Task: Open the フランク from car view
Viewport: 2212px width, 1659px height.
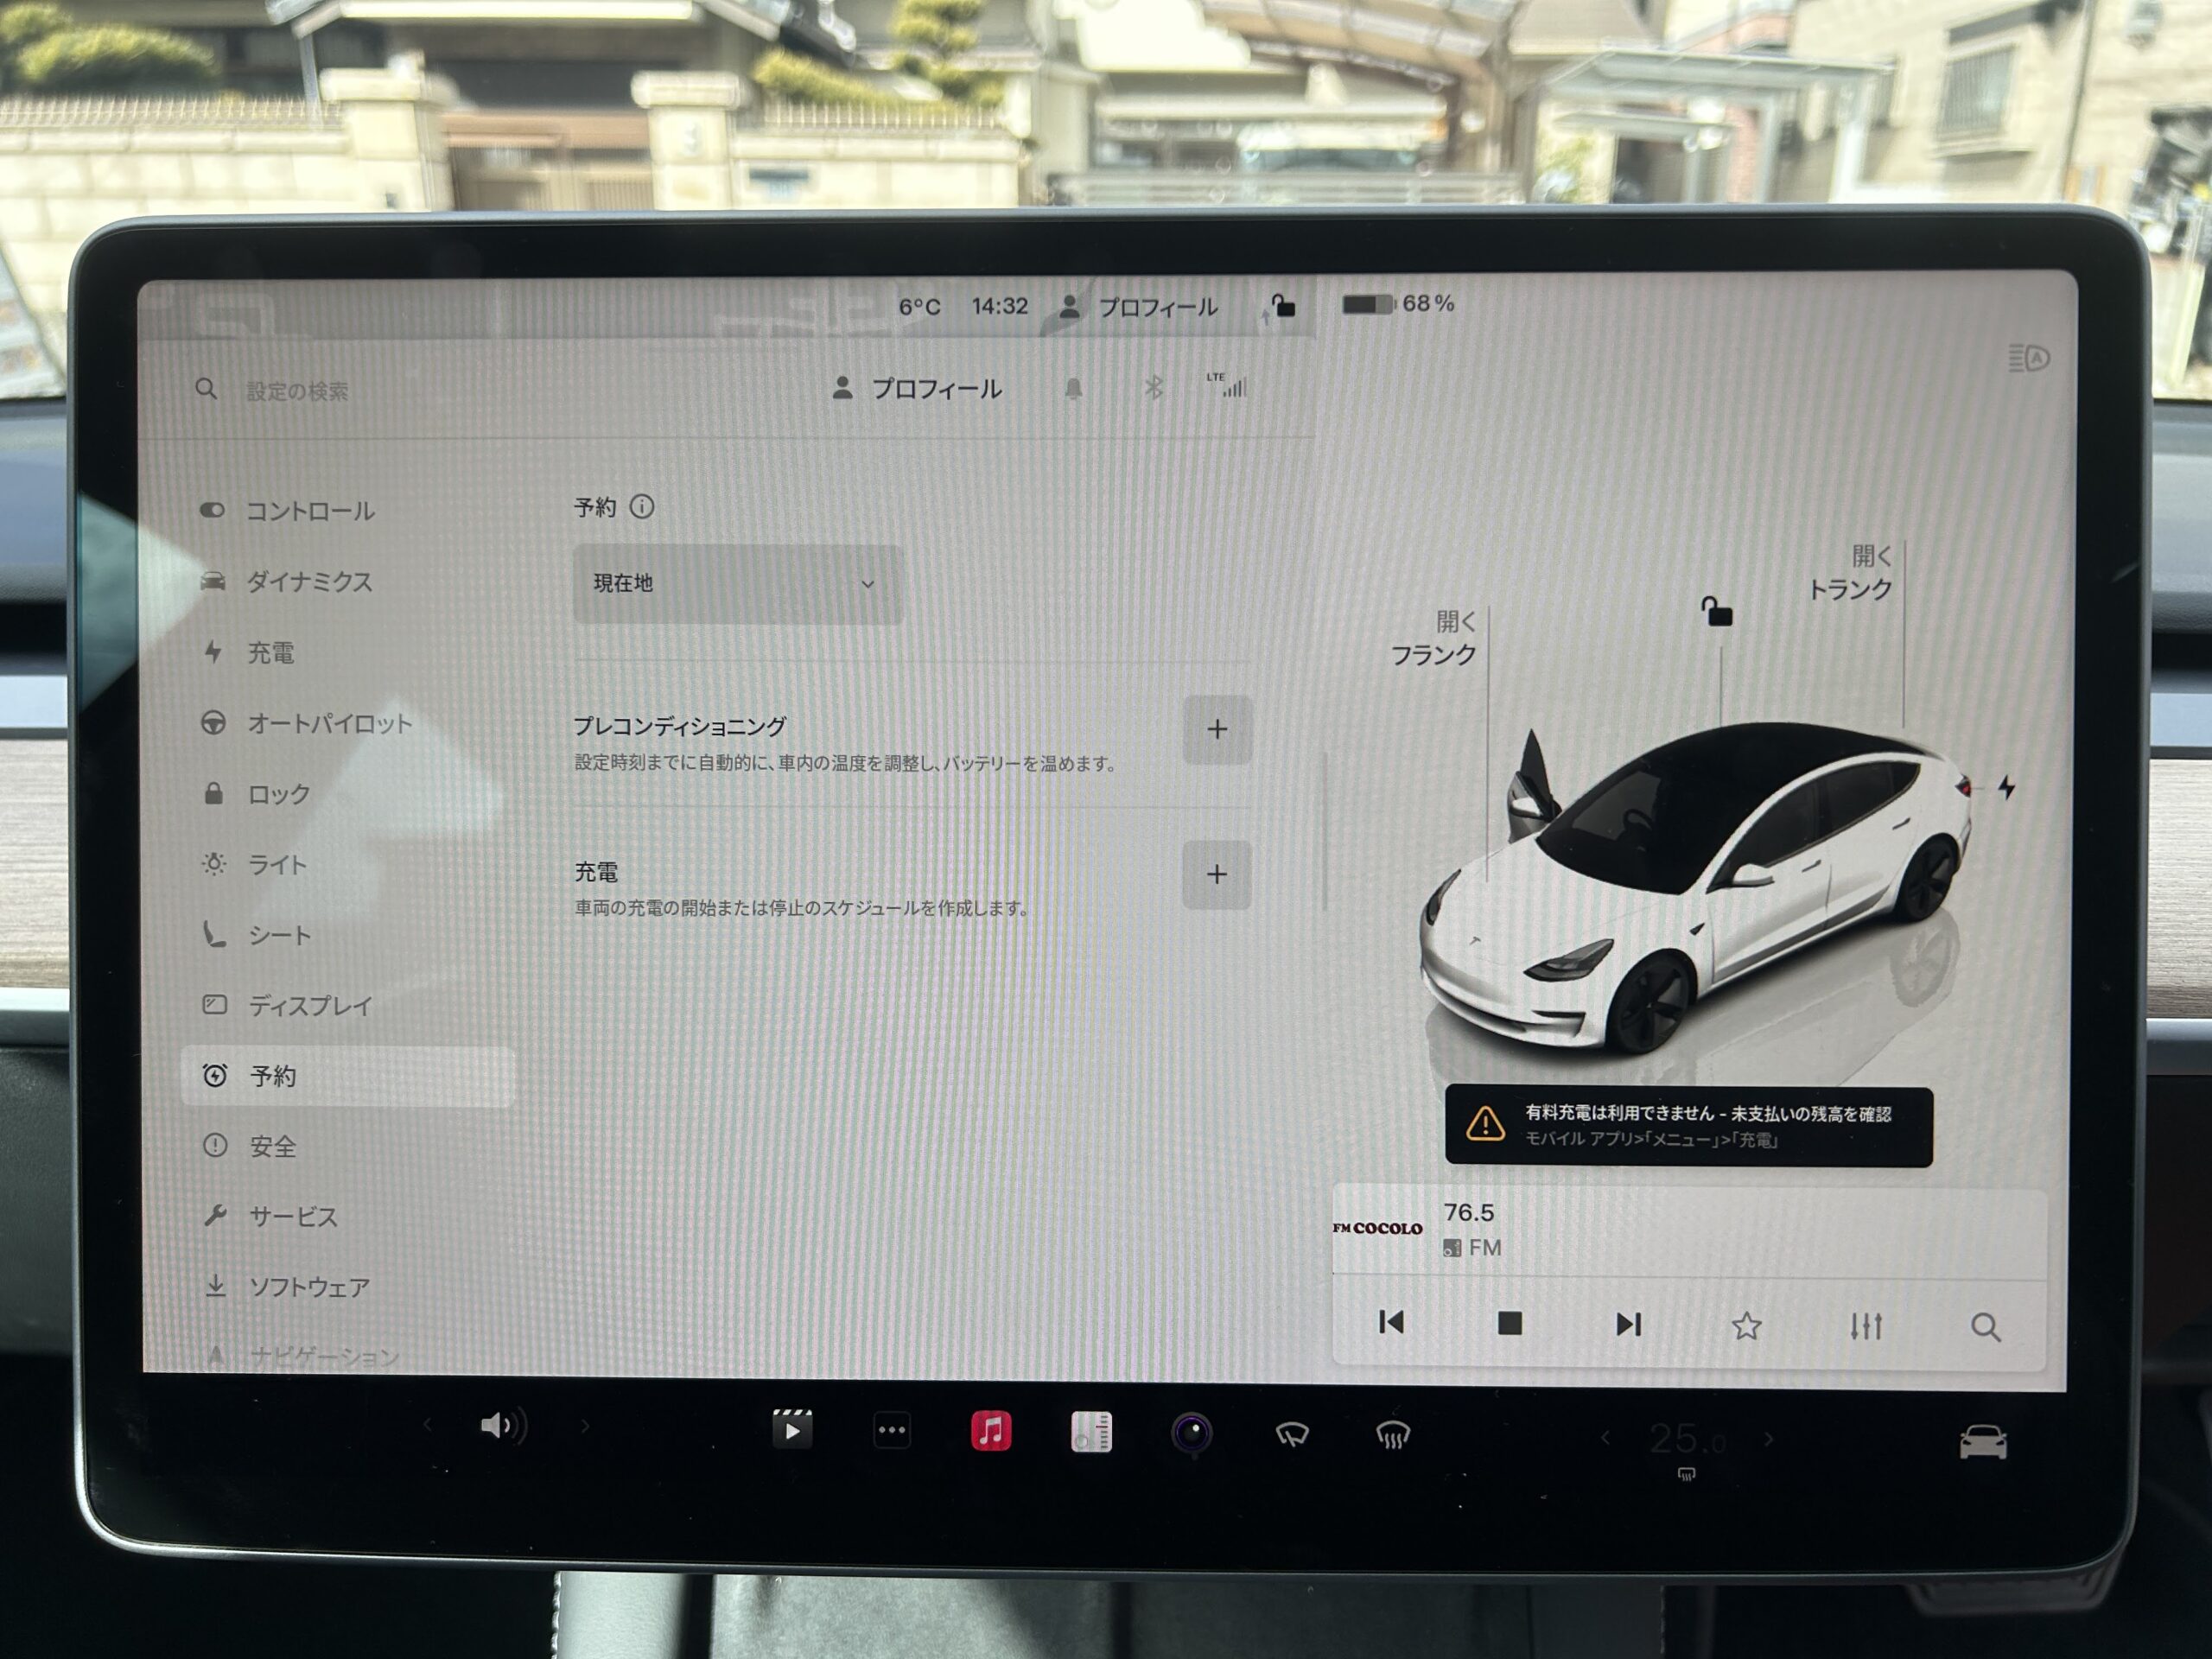Action: point(1434,639)
